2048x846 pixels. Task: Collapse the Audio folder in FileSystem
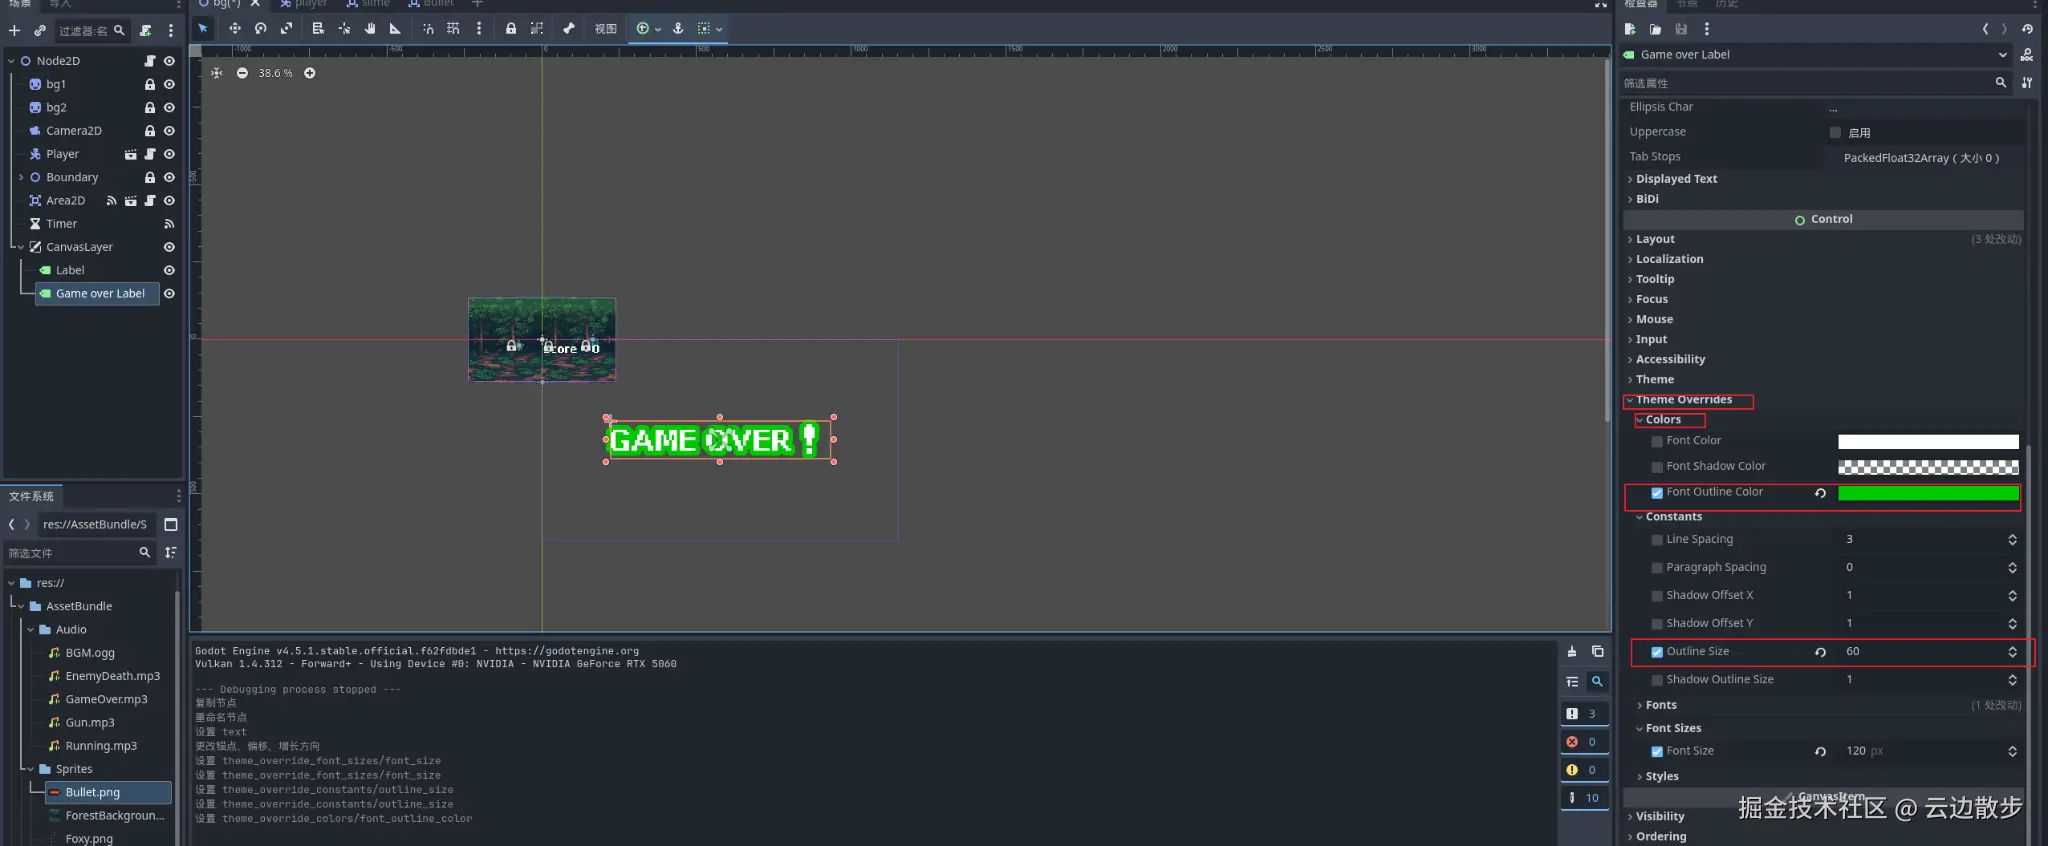[30, 630]
